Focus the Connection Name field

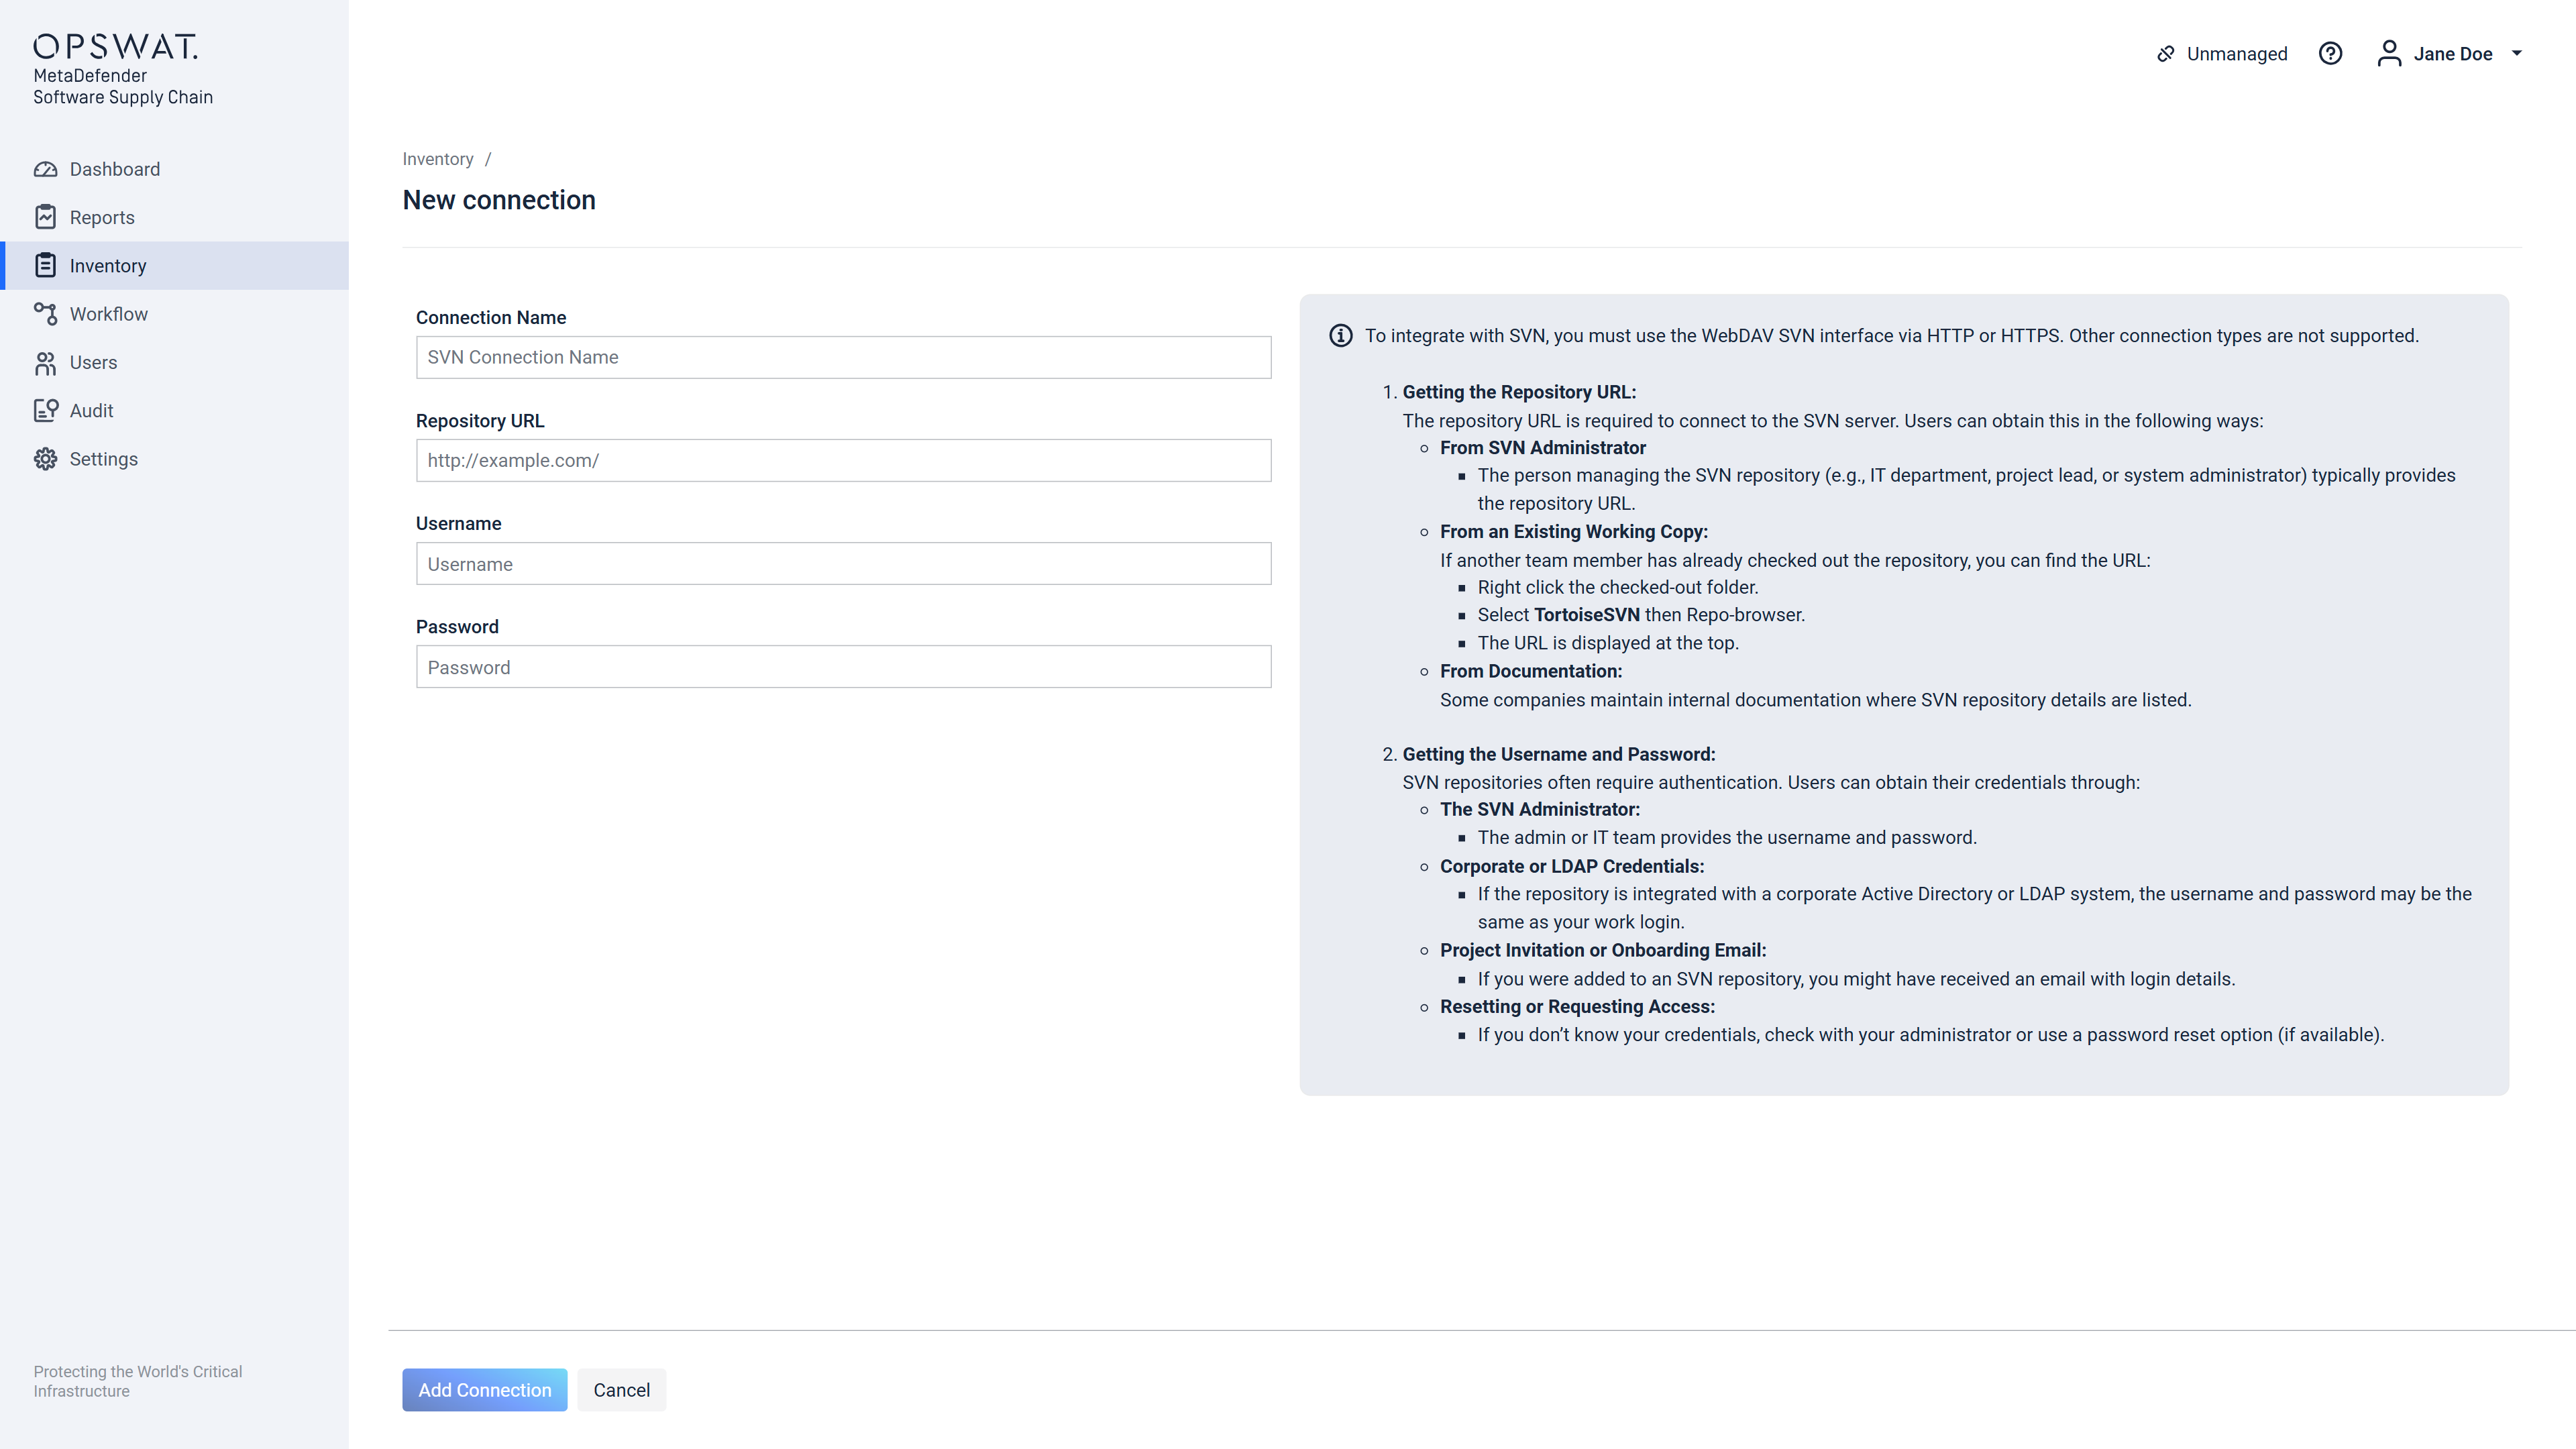(843, 357)
